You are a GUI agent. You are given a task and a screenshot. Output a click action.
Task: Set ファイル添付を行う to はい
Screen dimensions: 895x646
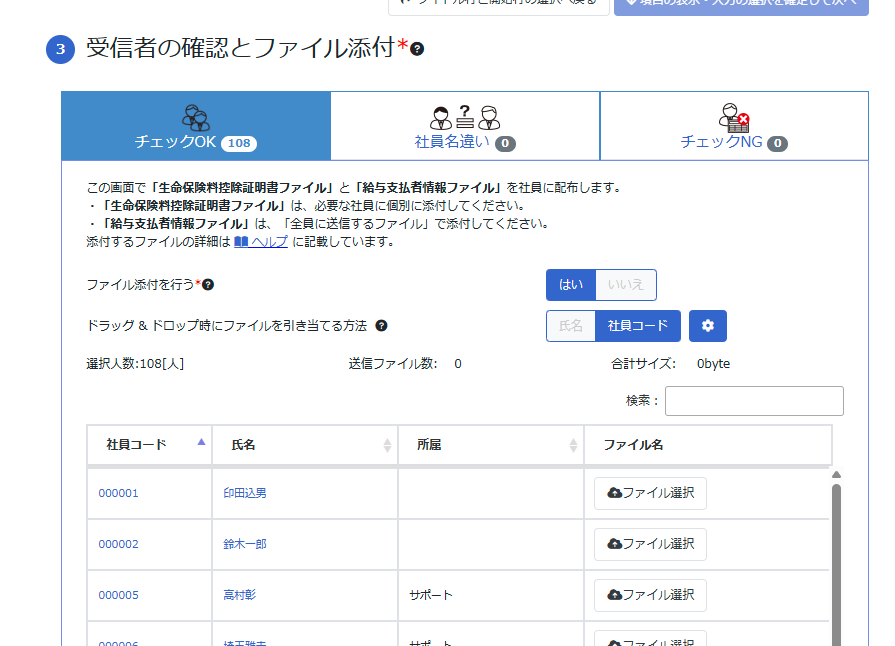(x=571, y=285)
